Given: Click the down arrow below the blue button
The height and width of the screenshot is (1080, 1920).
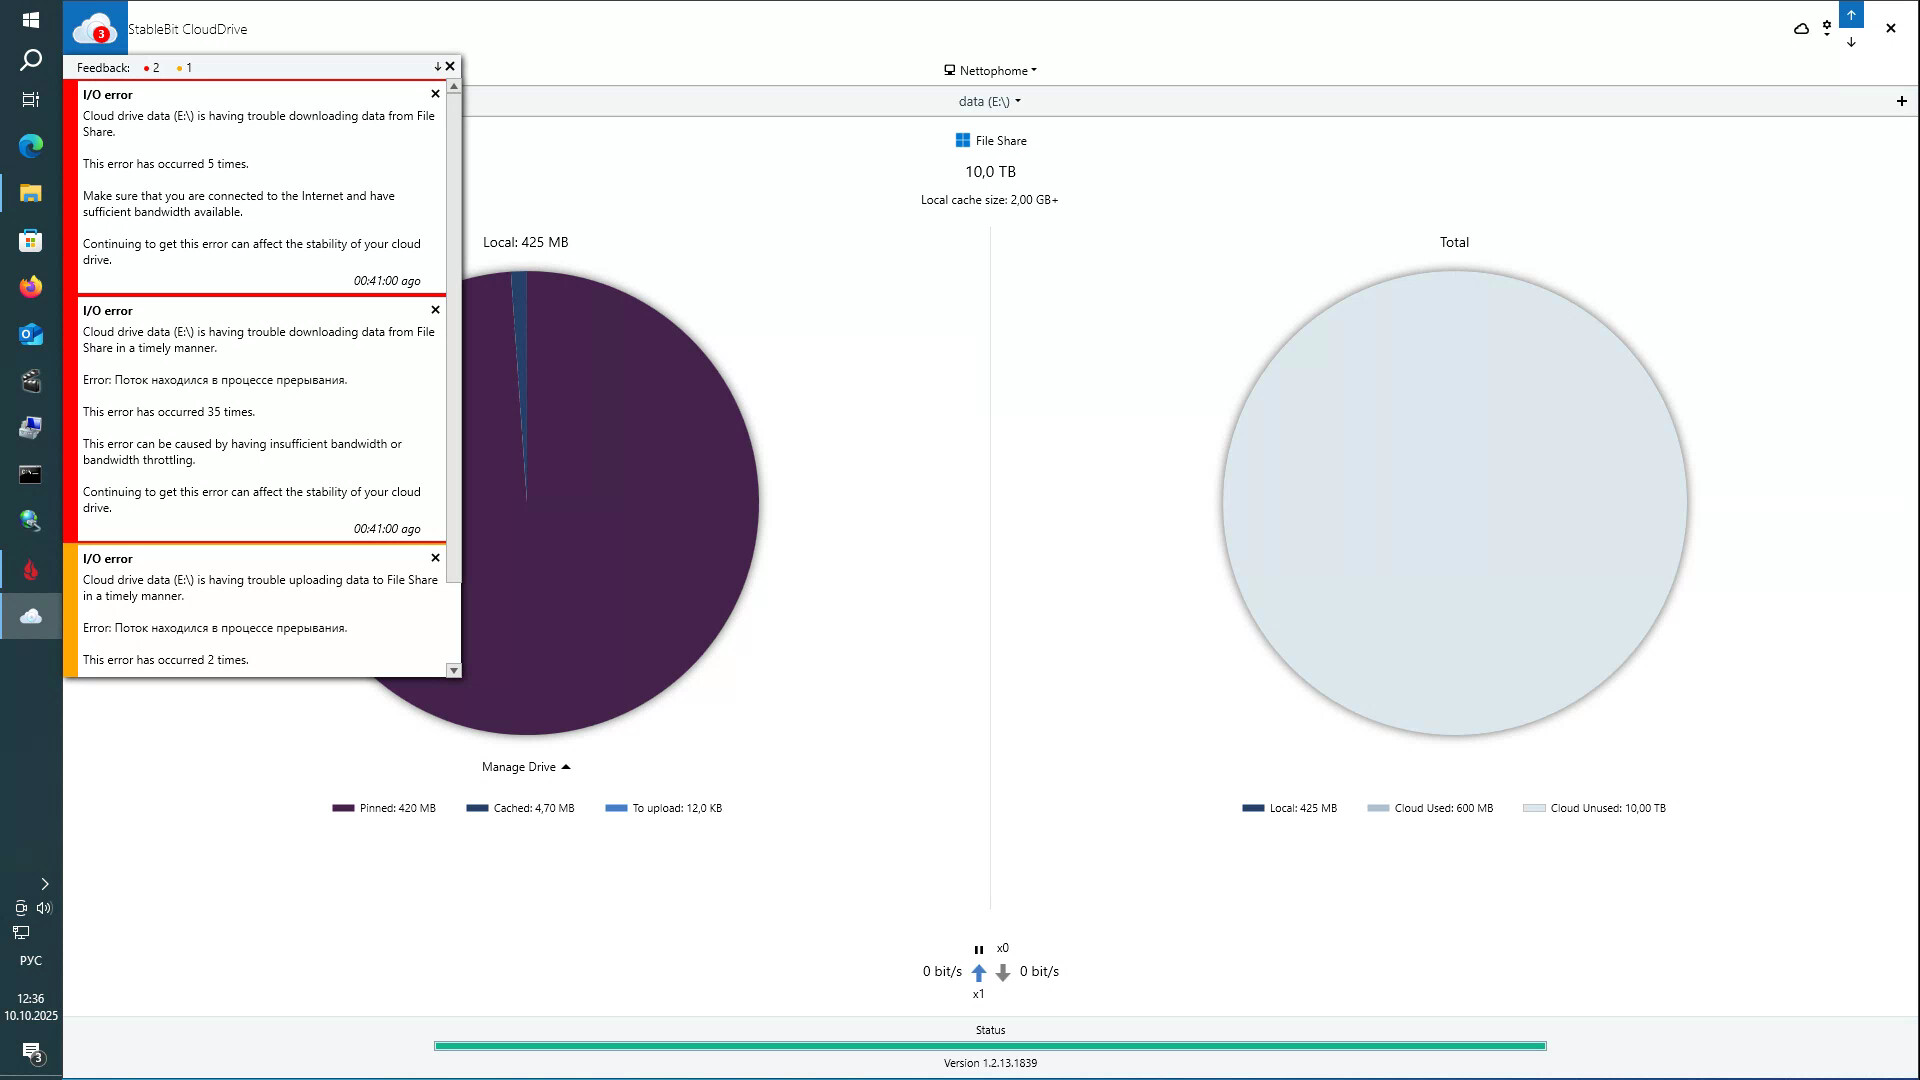Looking at the screenshot, I should [x=1851, y=43].
